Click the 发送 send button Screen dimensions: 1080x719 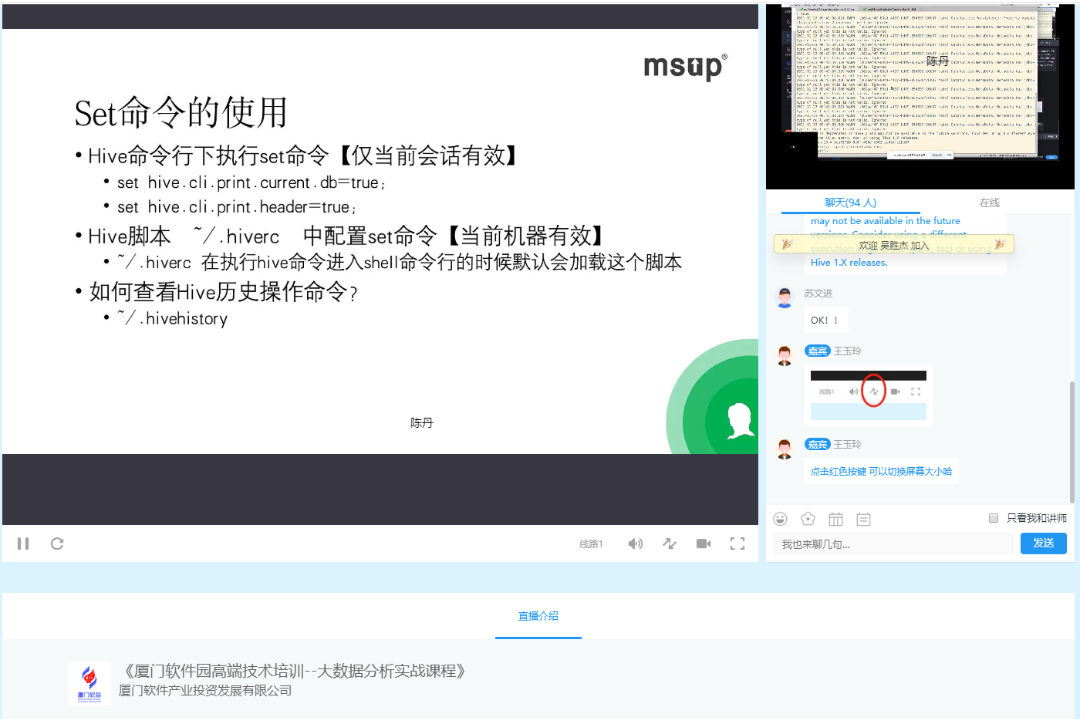1043,543
